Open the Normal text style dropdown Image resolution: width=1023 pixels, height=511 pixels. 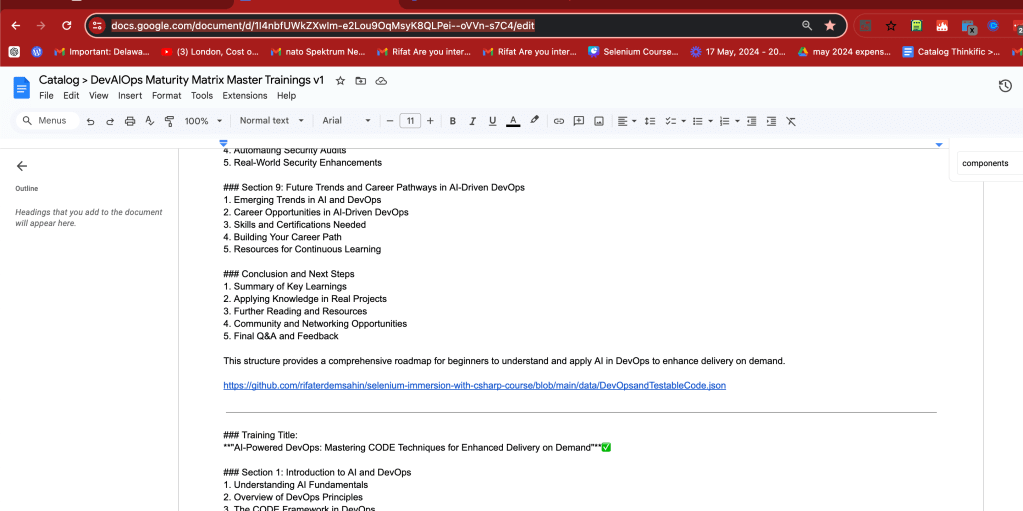(271, 121)
